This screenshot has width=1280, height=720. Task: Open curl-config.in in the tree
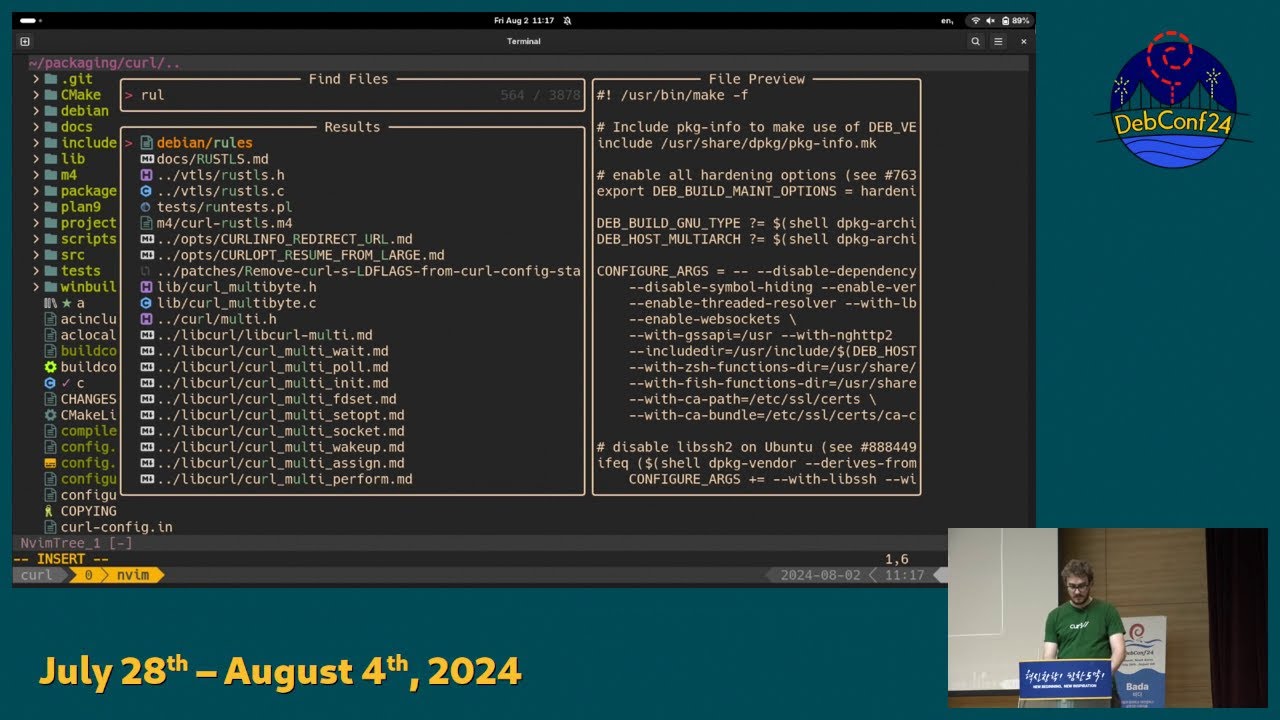click(116, 527)
